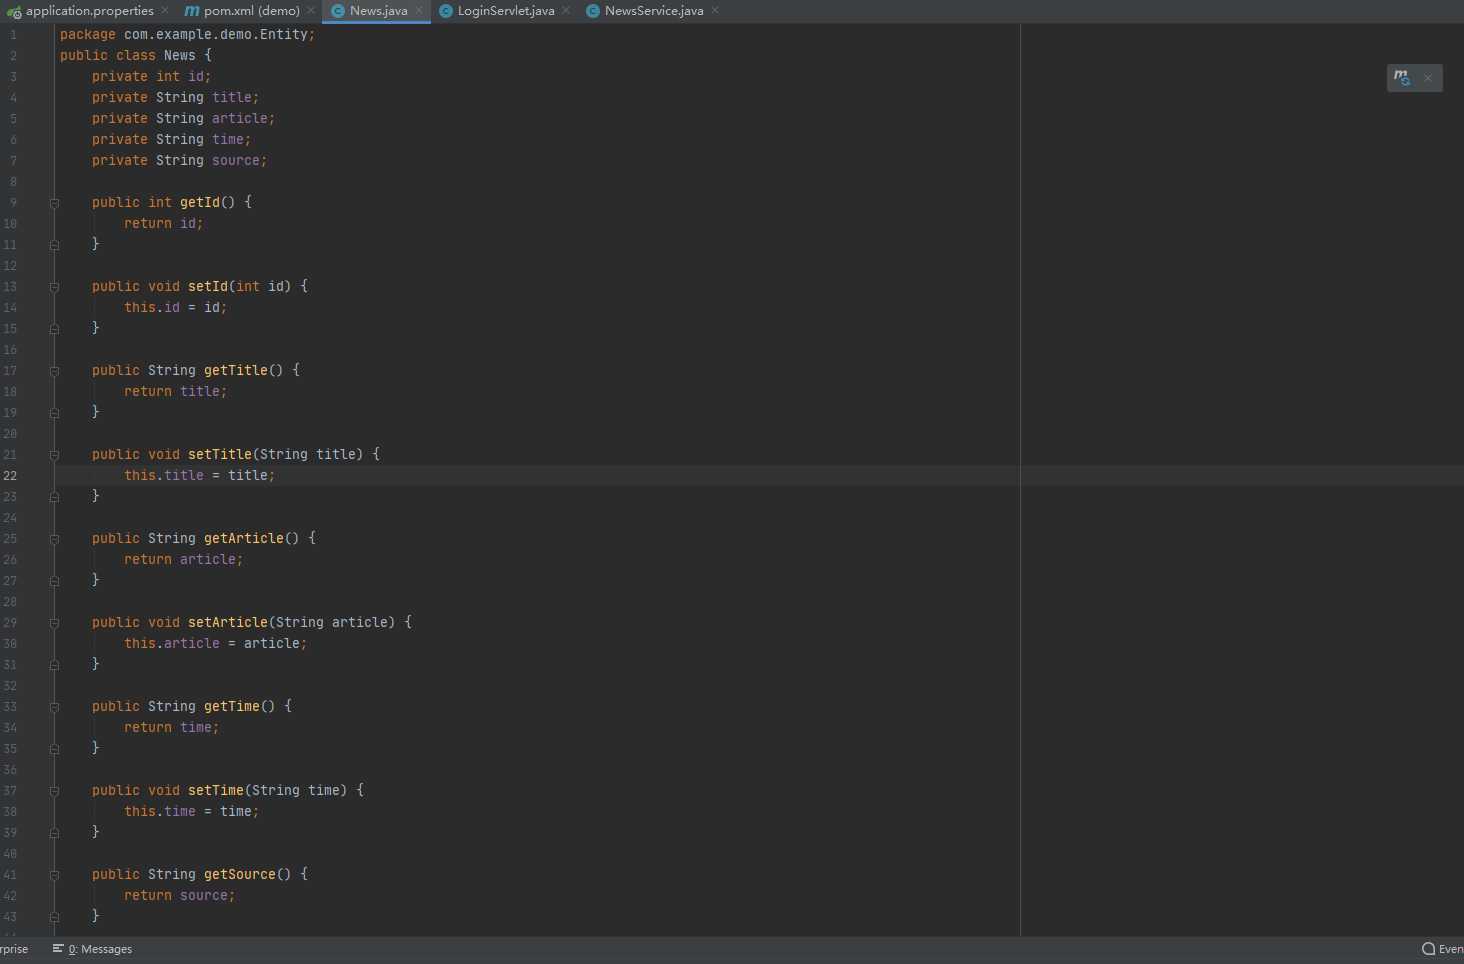Viewport: 1464px width, 964px height.
Task: Click the fold end marker below this.title = title
Action: tap(54, 497)
